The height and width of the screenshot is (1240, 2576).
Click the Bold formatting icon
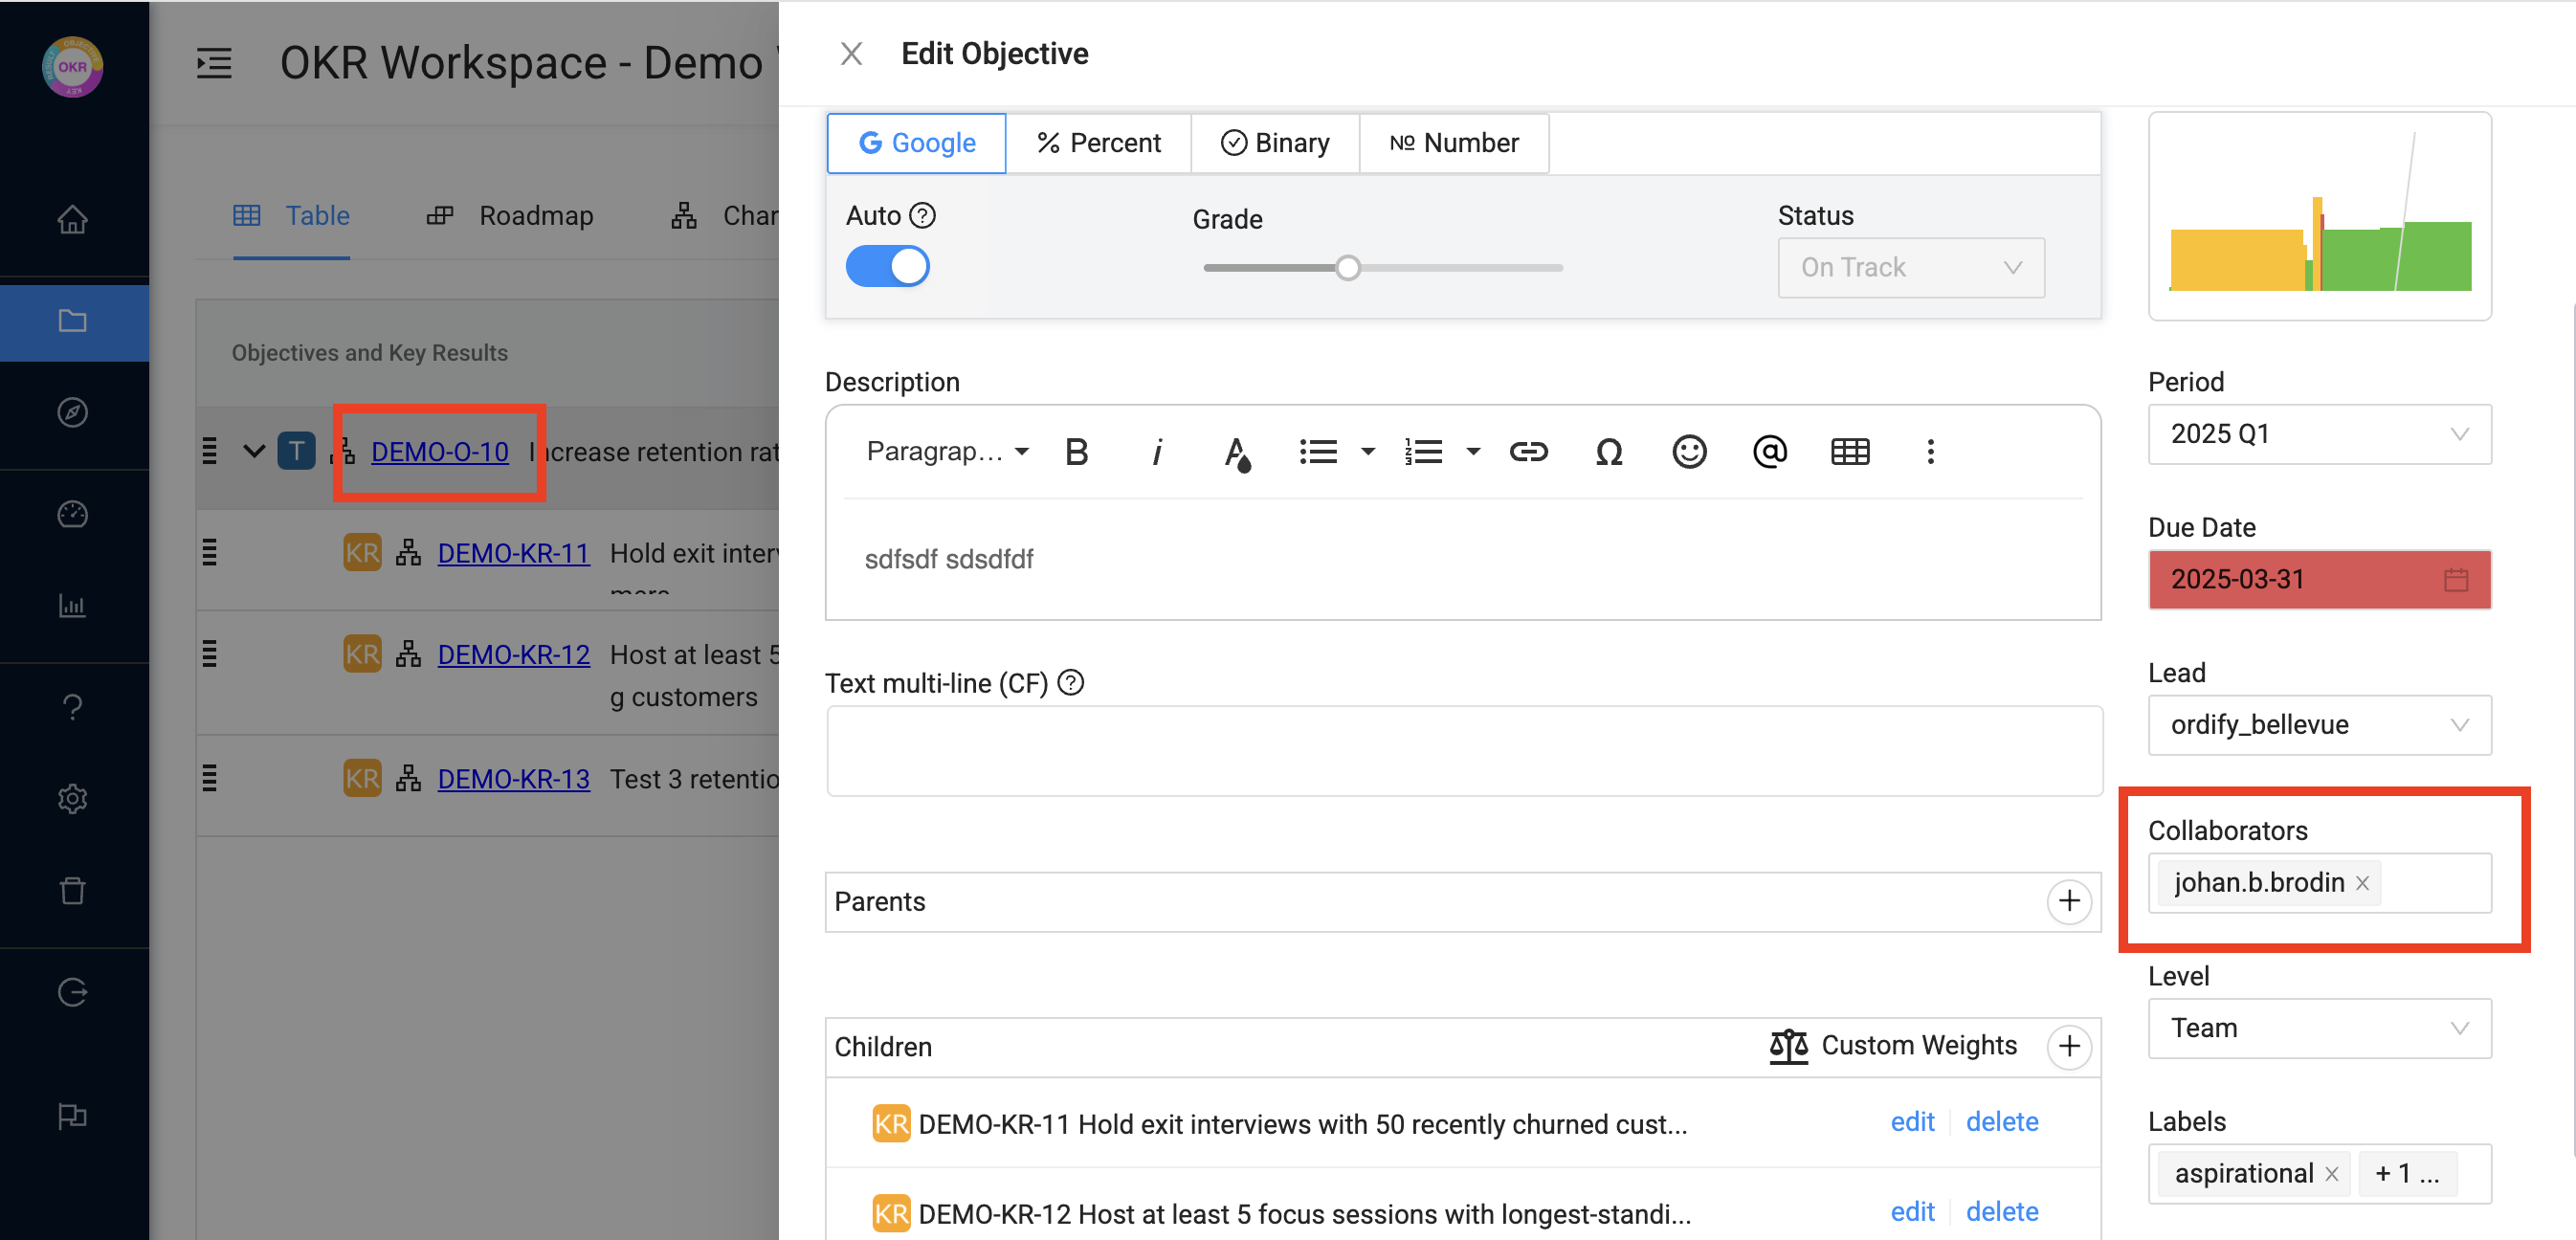point(1076,452)
